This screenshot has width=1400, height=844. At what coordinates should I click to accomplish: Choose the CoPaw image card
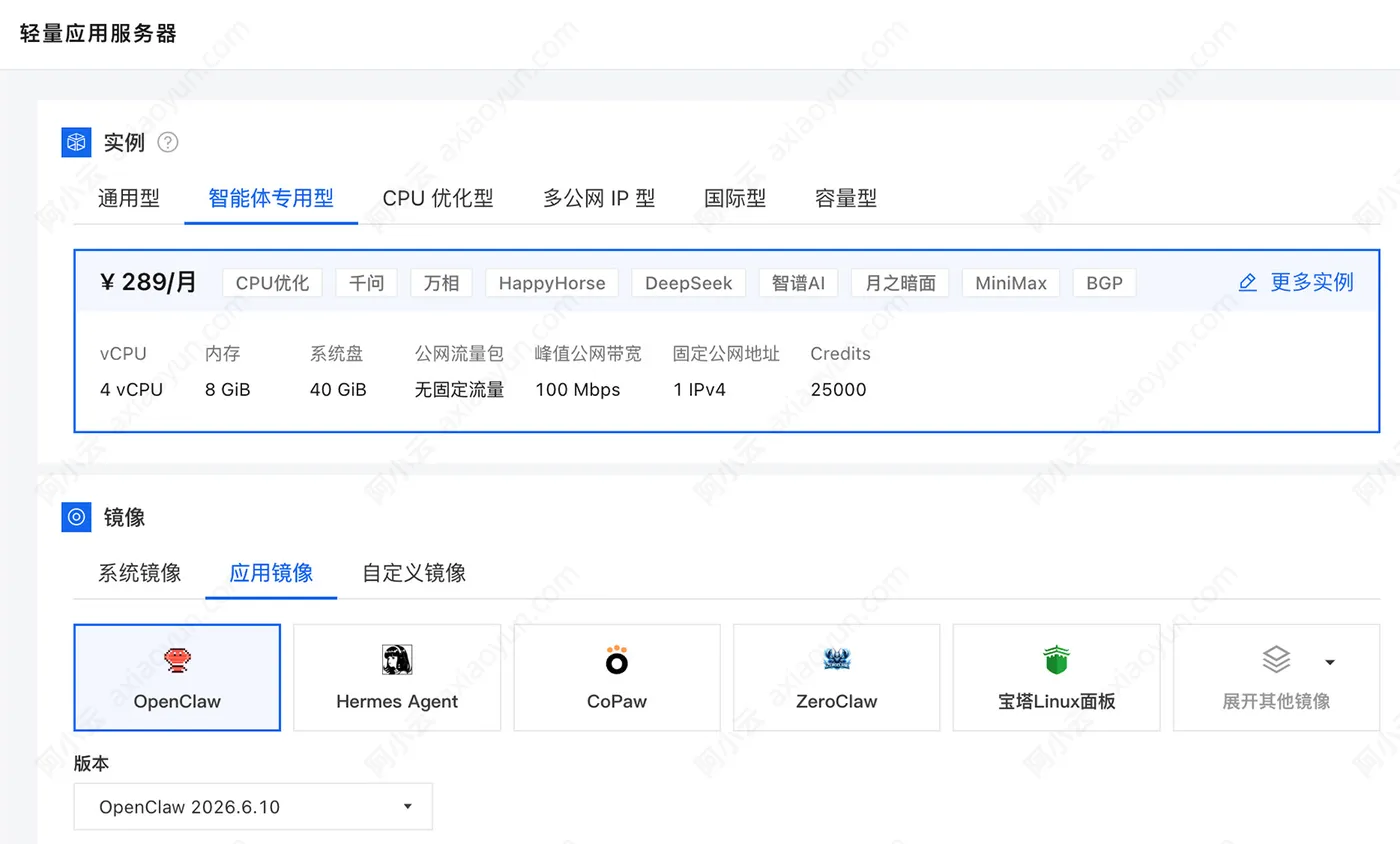pos(617,678)
